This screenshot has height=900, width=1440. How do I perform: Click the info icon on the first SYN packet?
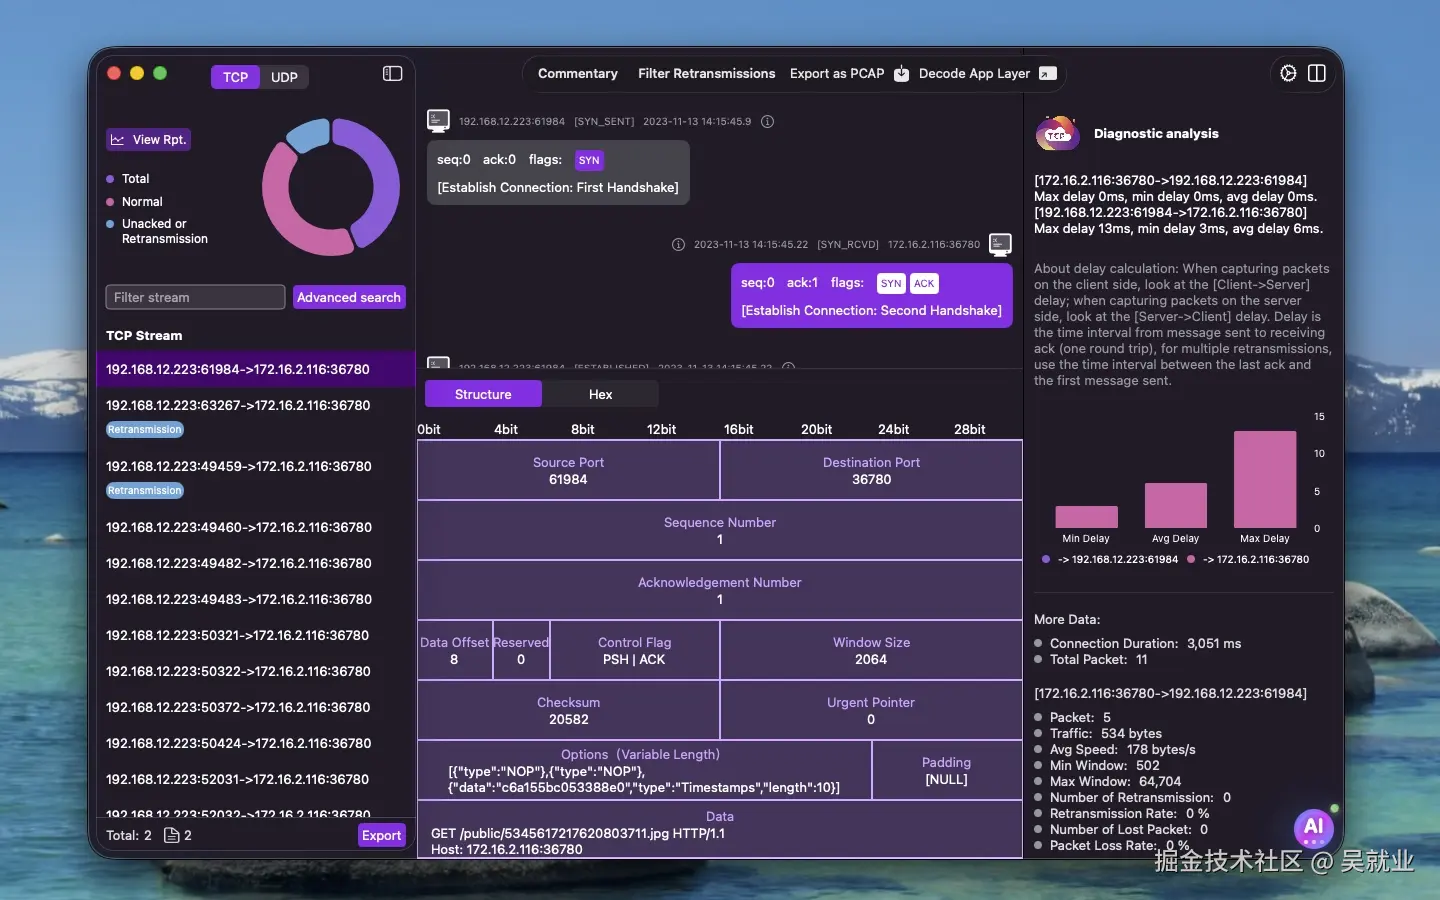tap(768, 122)
